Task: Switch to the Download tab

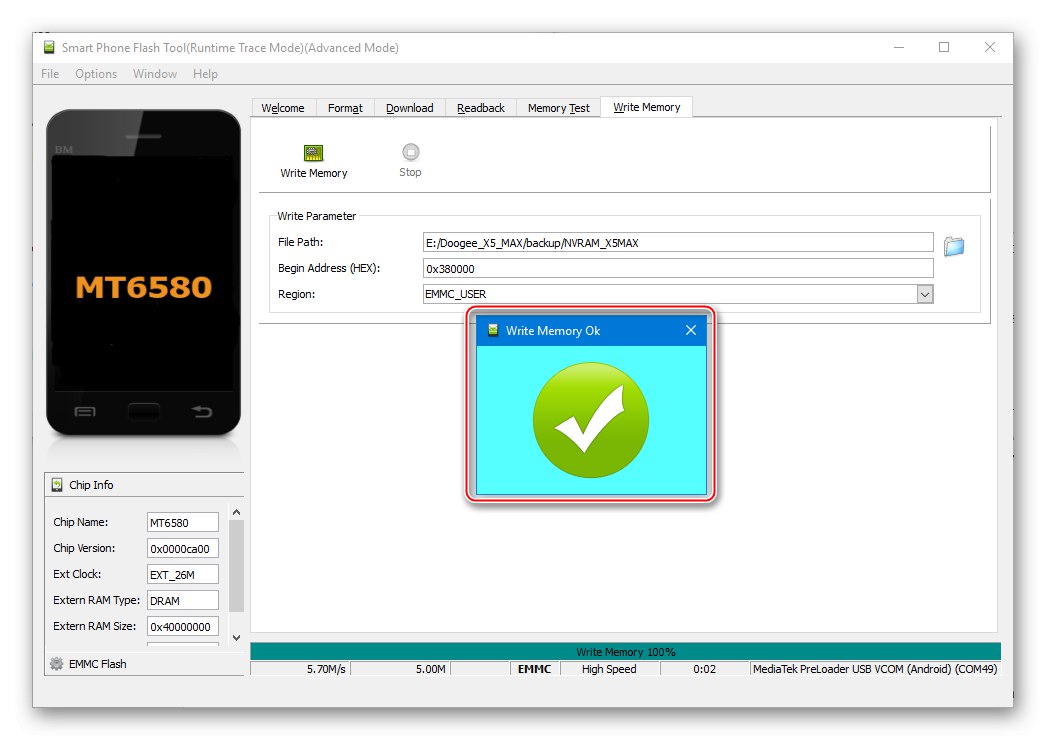Action: 409,107
